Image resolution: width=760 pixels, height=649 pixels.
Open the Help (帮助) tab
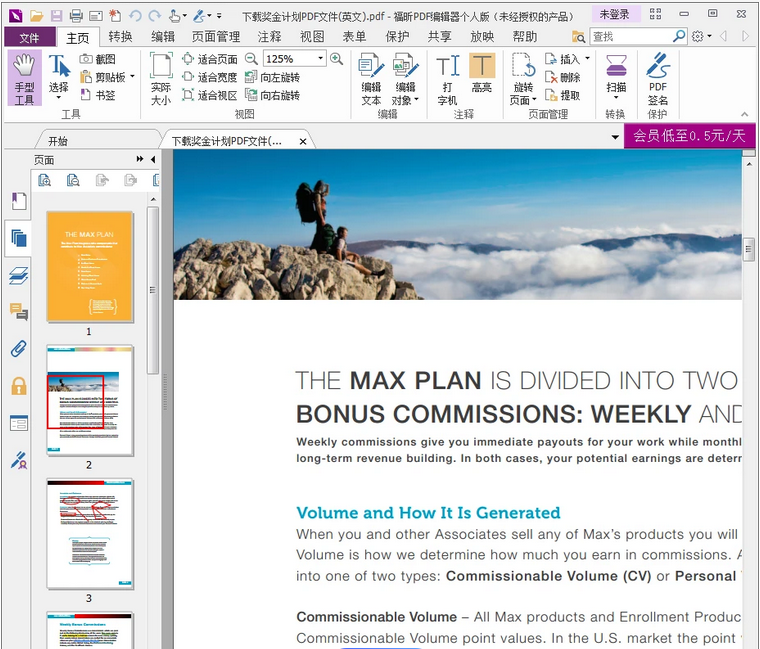[524, 37]
